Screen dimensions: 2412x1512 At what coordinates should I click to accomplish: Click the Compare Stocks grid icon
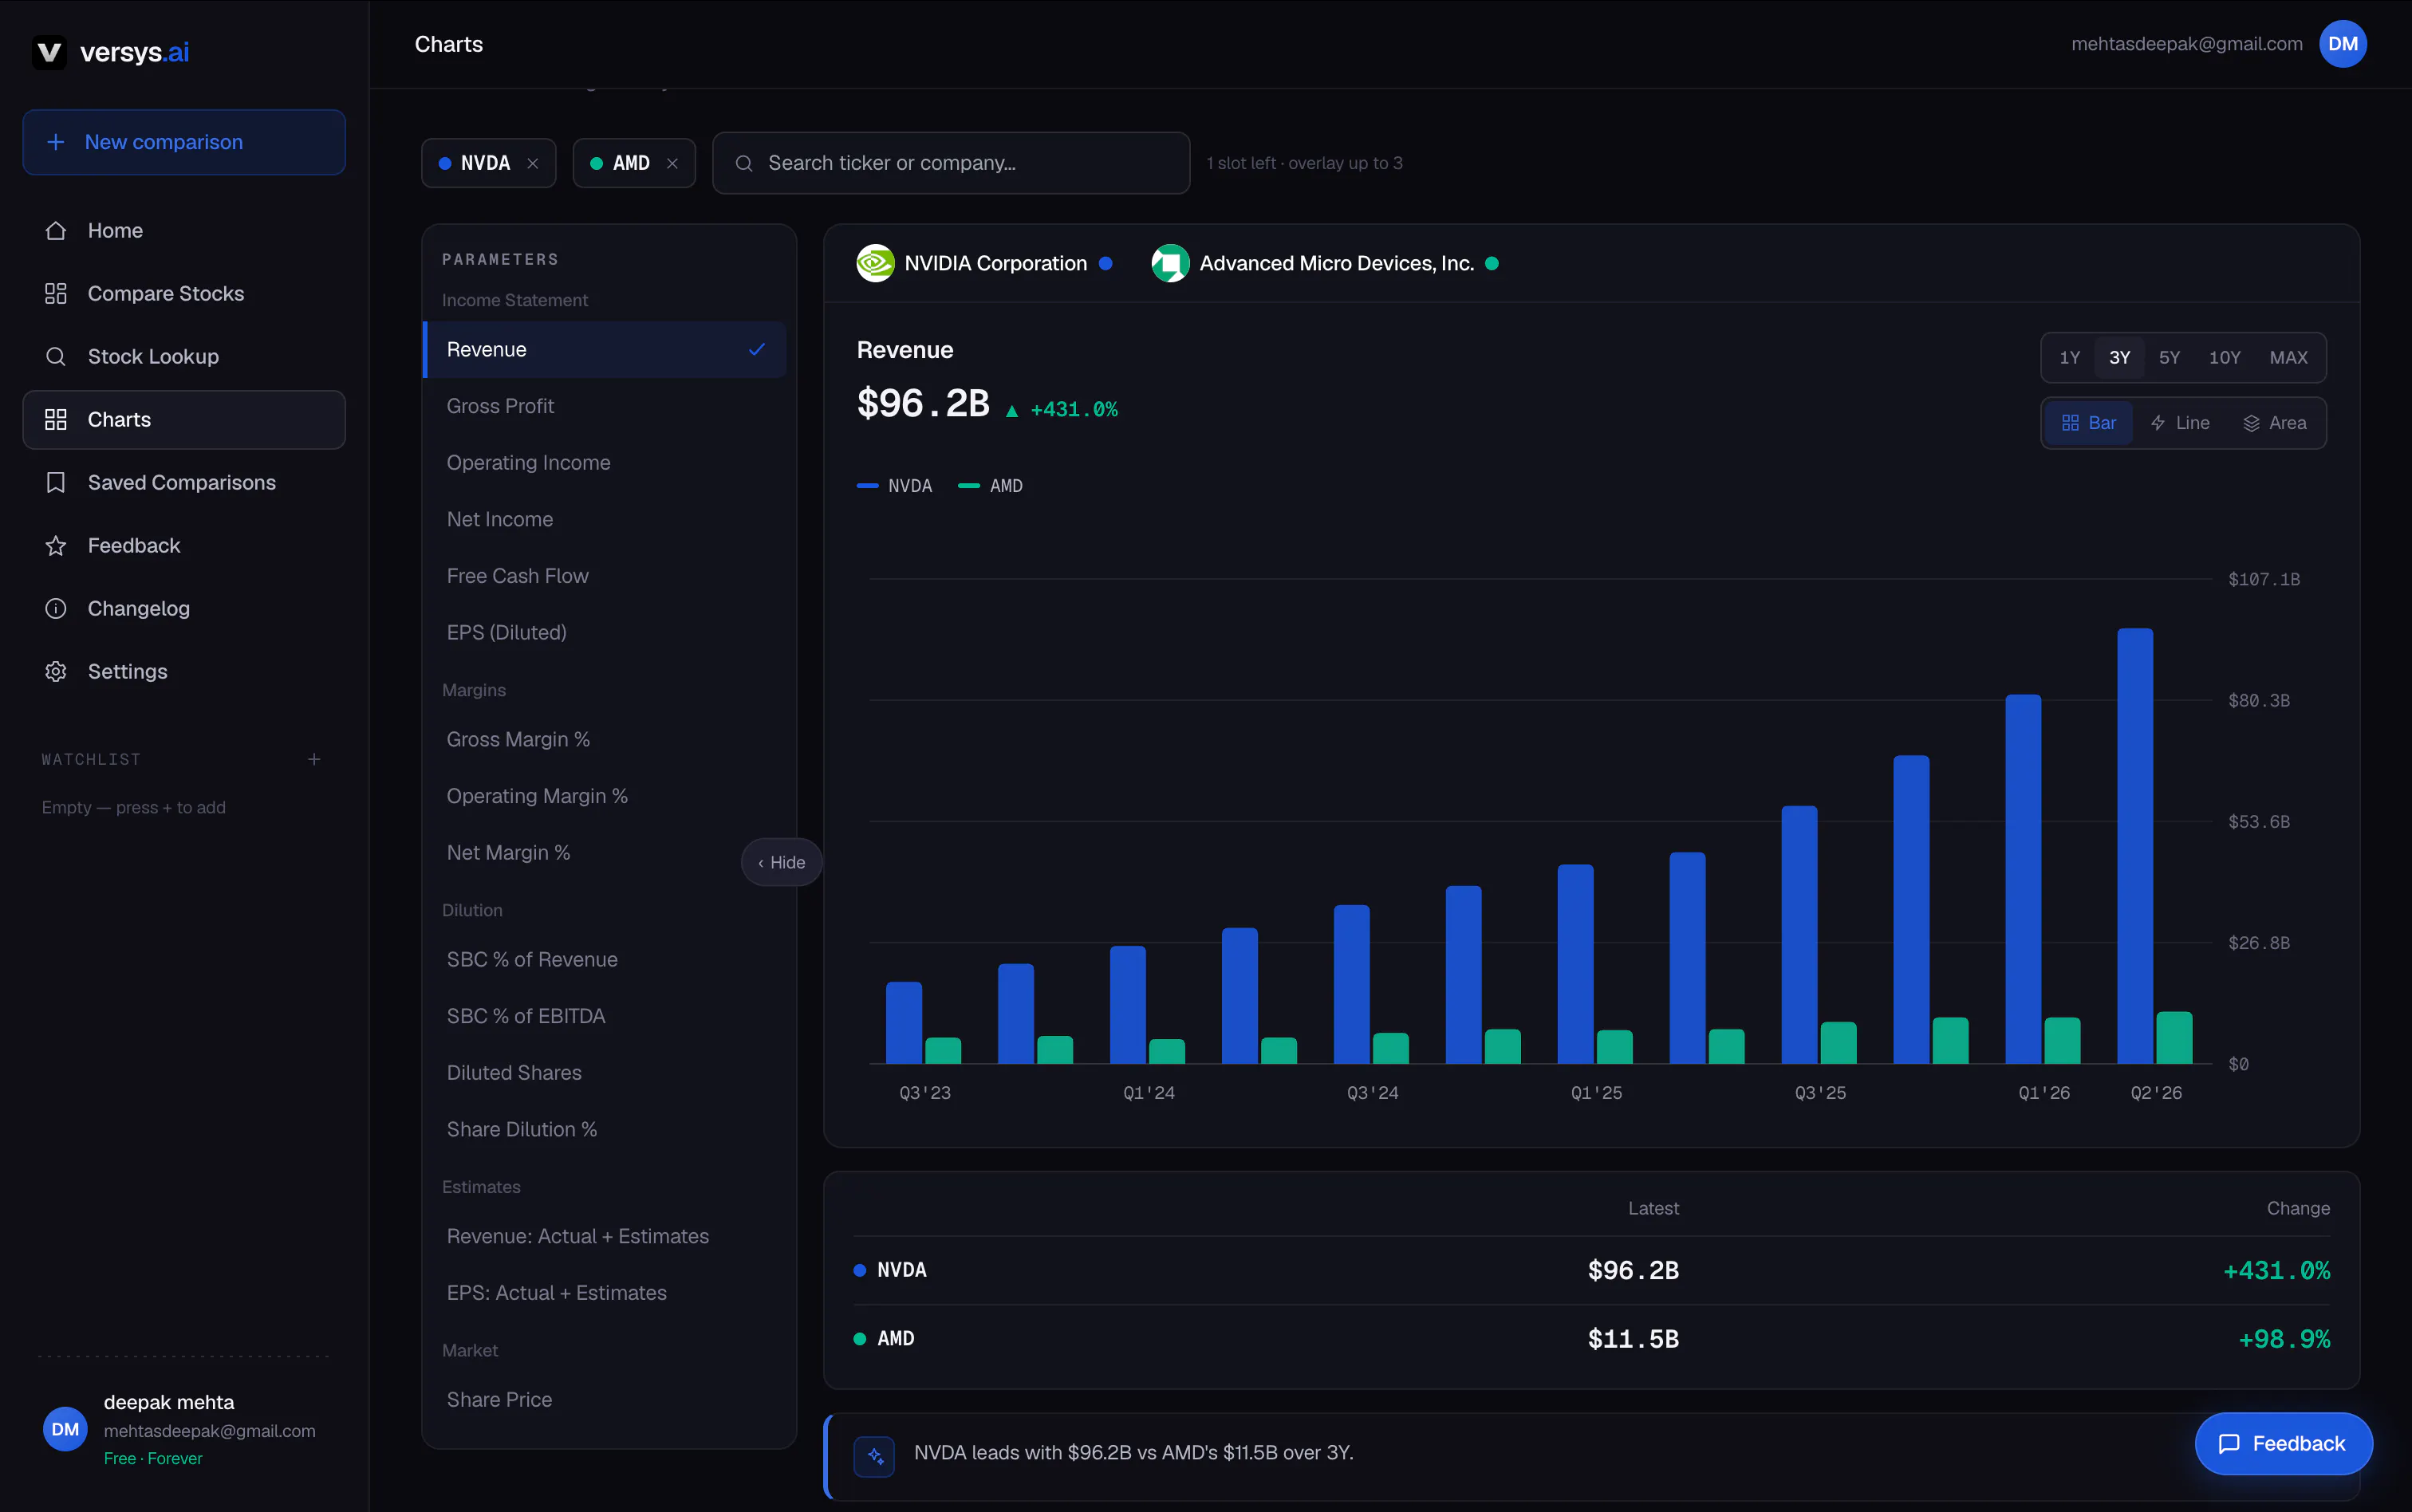(x=56, y=294)
